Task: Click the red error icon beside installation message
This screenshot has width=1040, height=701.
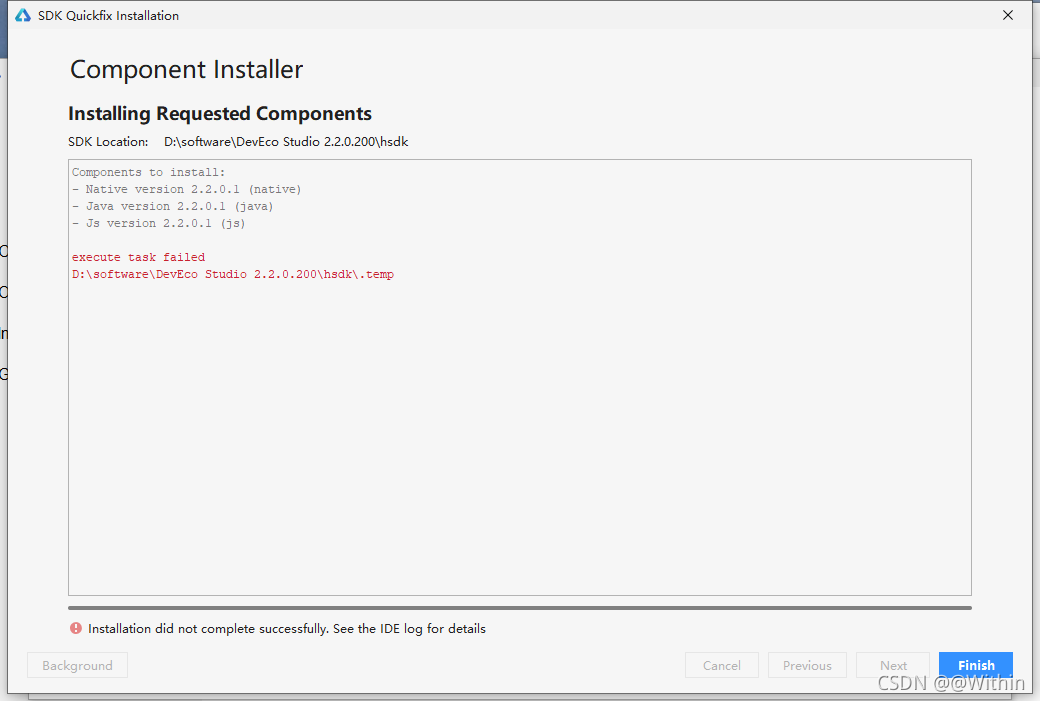Action: (76, 628)
